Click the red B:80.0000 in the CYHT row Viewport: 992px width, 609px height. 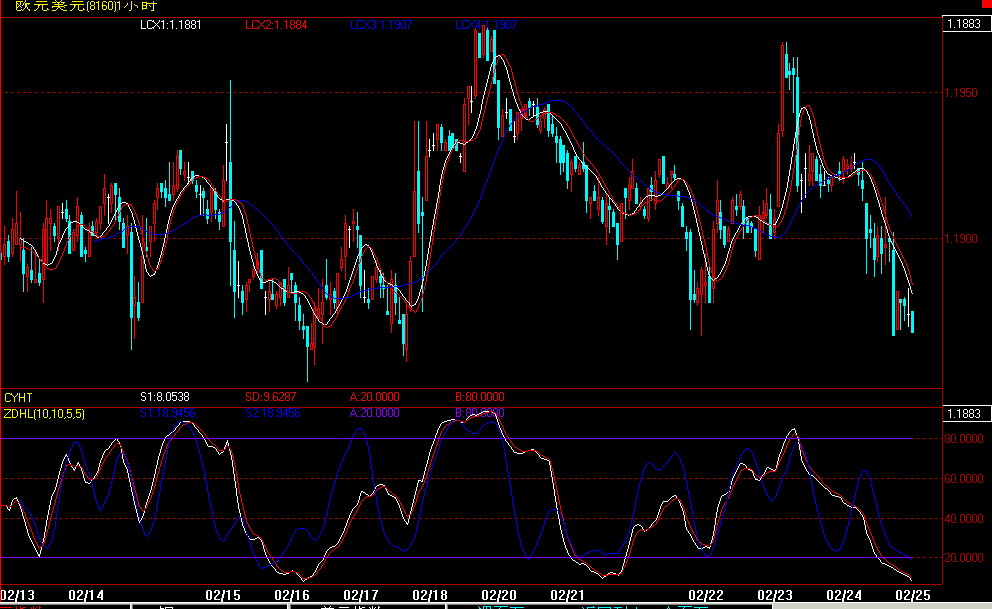pos(480,397)
